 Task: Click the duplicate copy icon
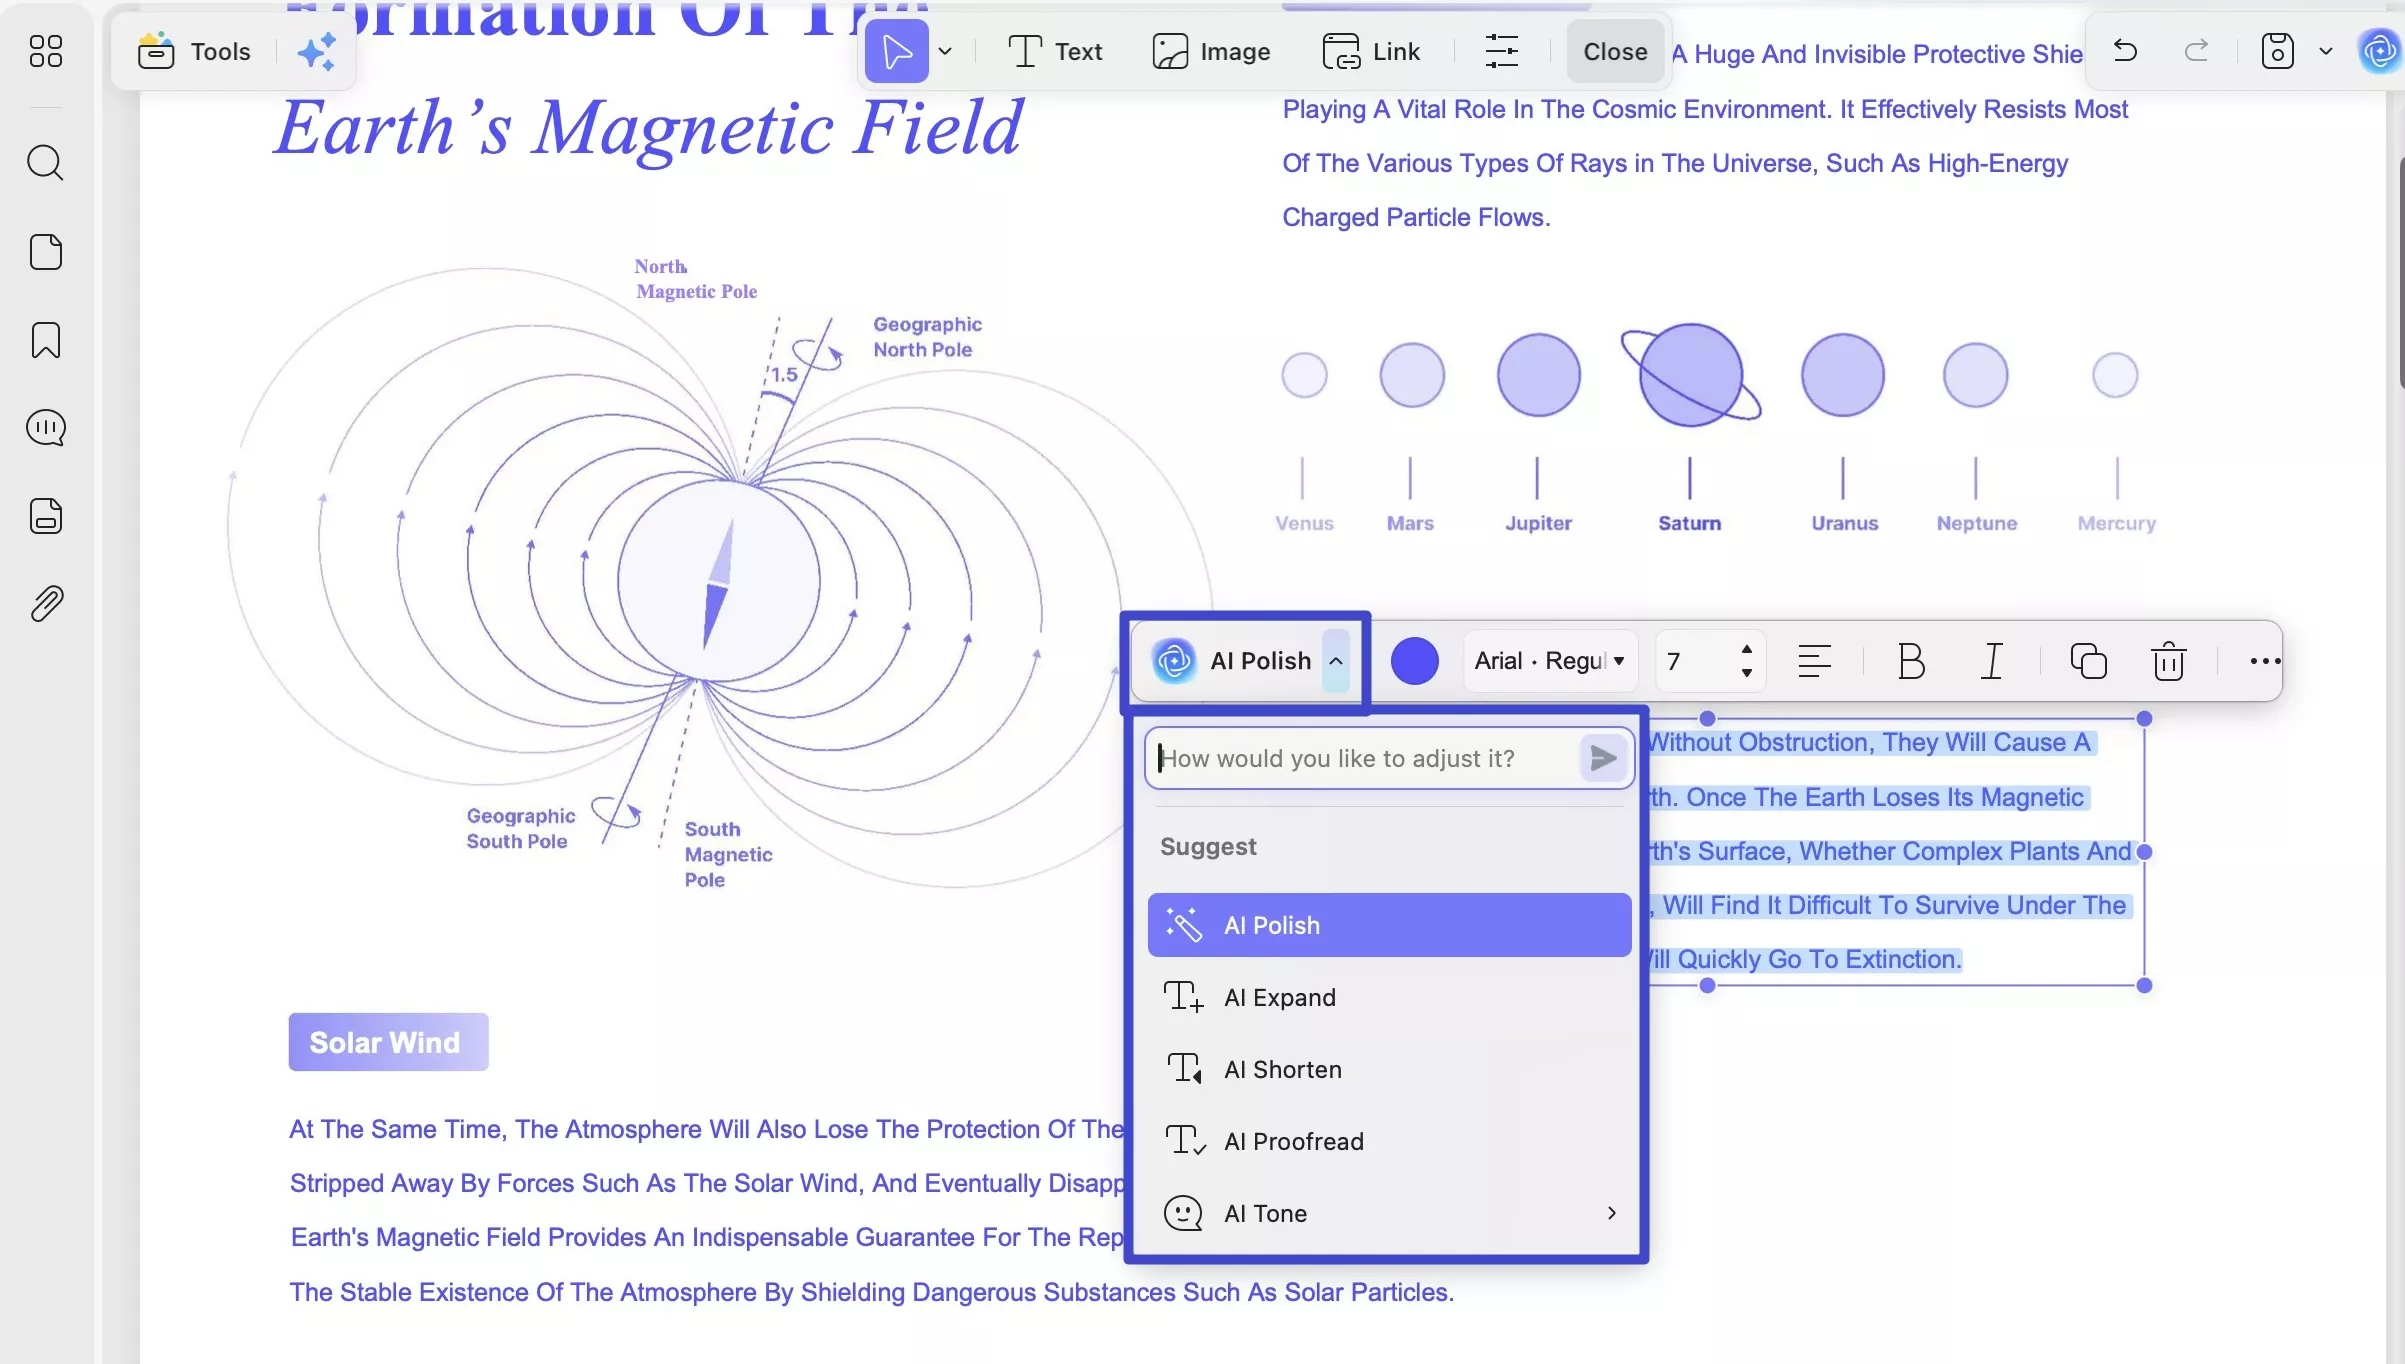click(x=2088, y=661)
